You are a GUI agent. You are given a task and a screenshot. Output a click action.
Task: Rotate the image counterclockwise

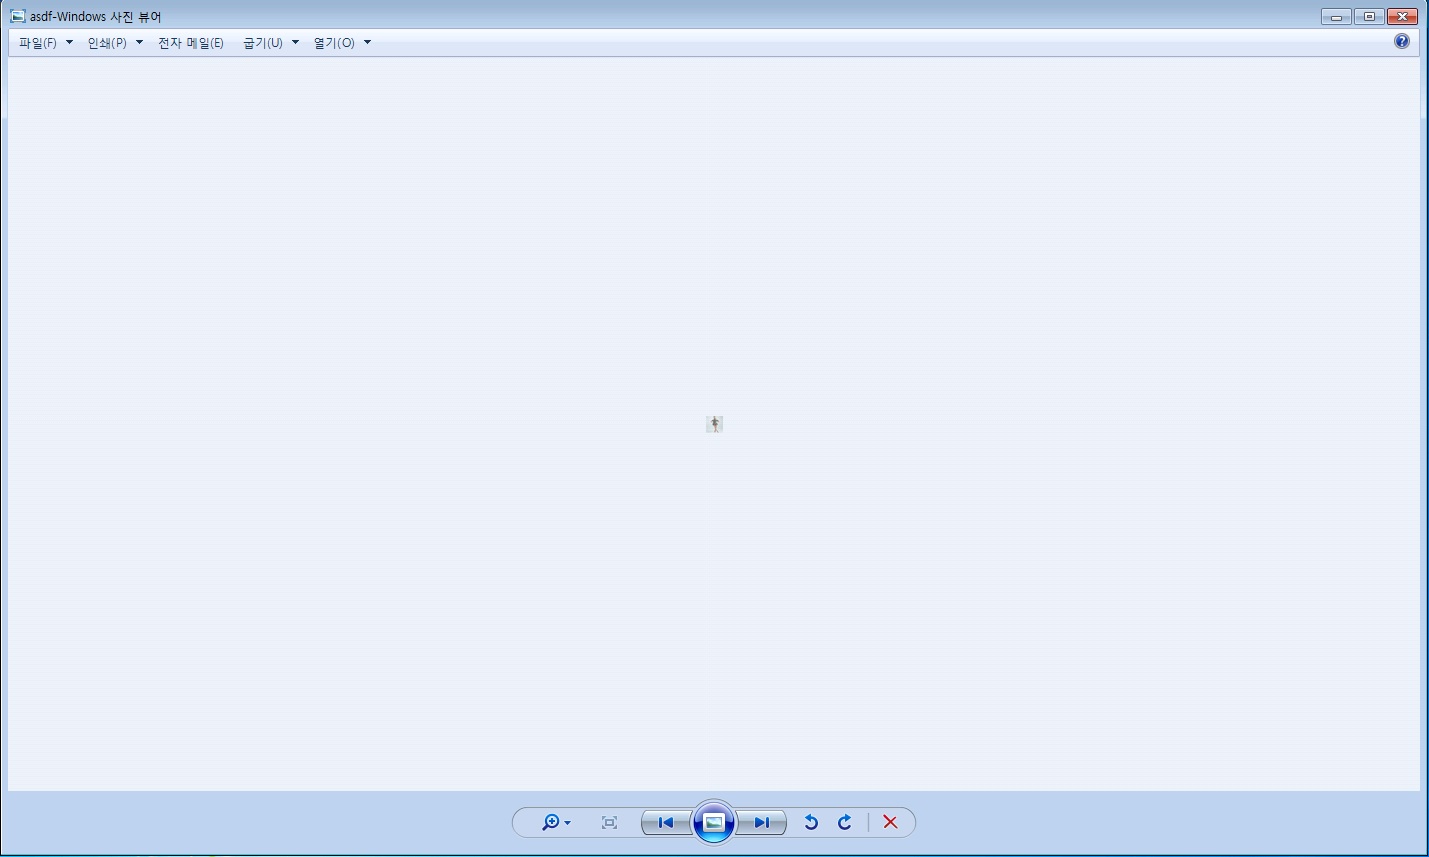coord(811,822)
